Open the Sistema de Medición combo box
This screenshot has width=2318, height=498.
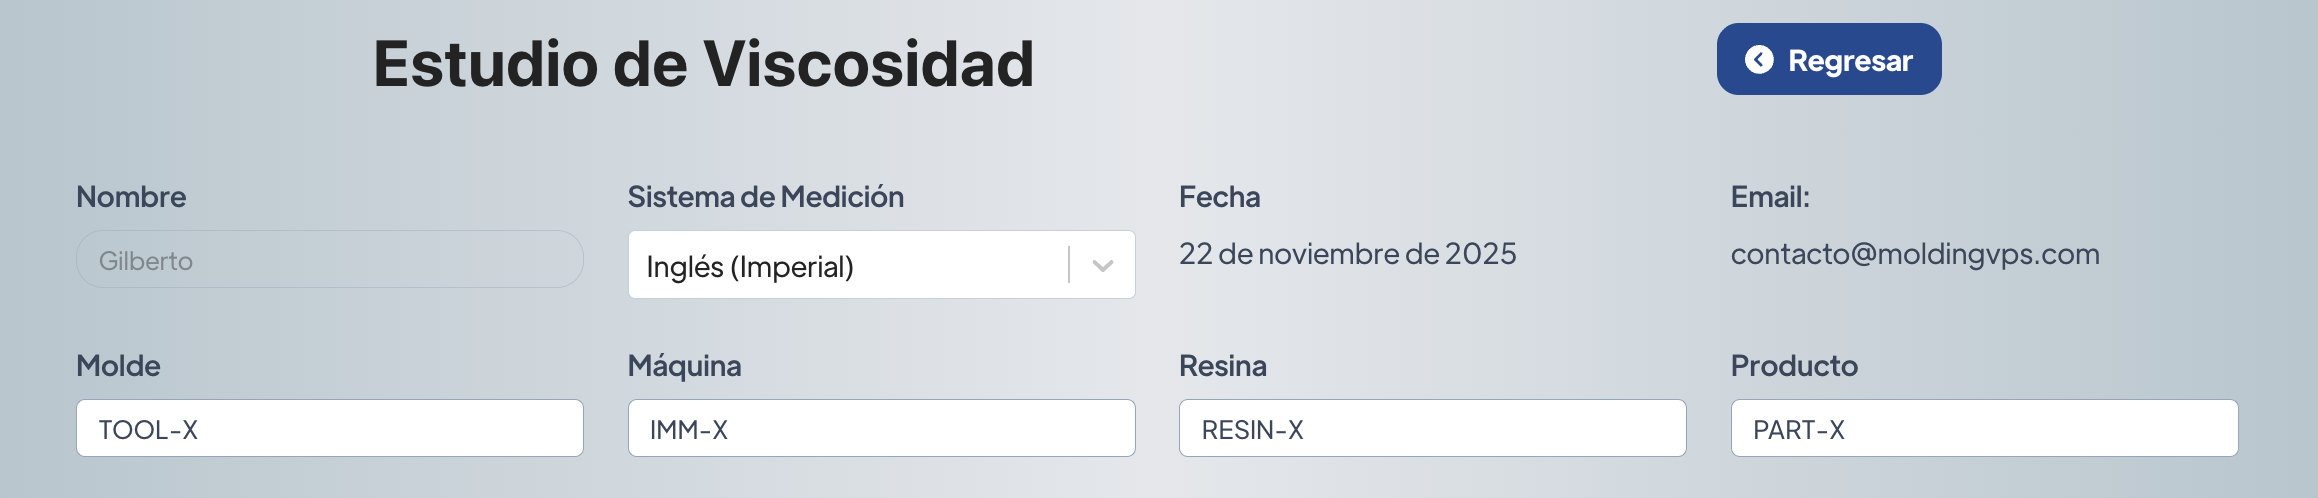(x=850, y=265)
